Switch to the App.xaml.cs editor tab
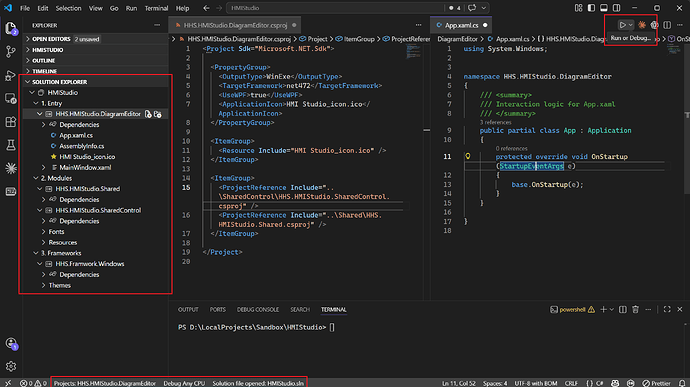Viewport: 690px width, 387px height. coord(461,25)
